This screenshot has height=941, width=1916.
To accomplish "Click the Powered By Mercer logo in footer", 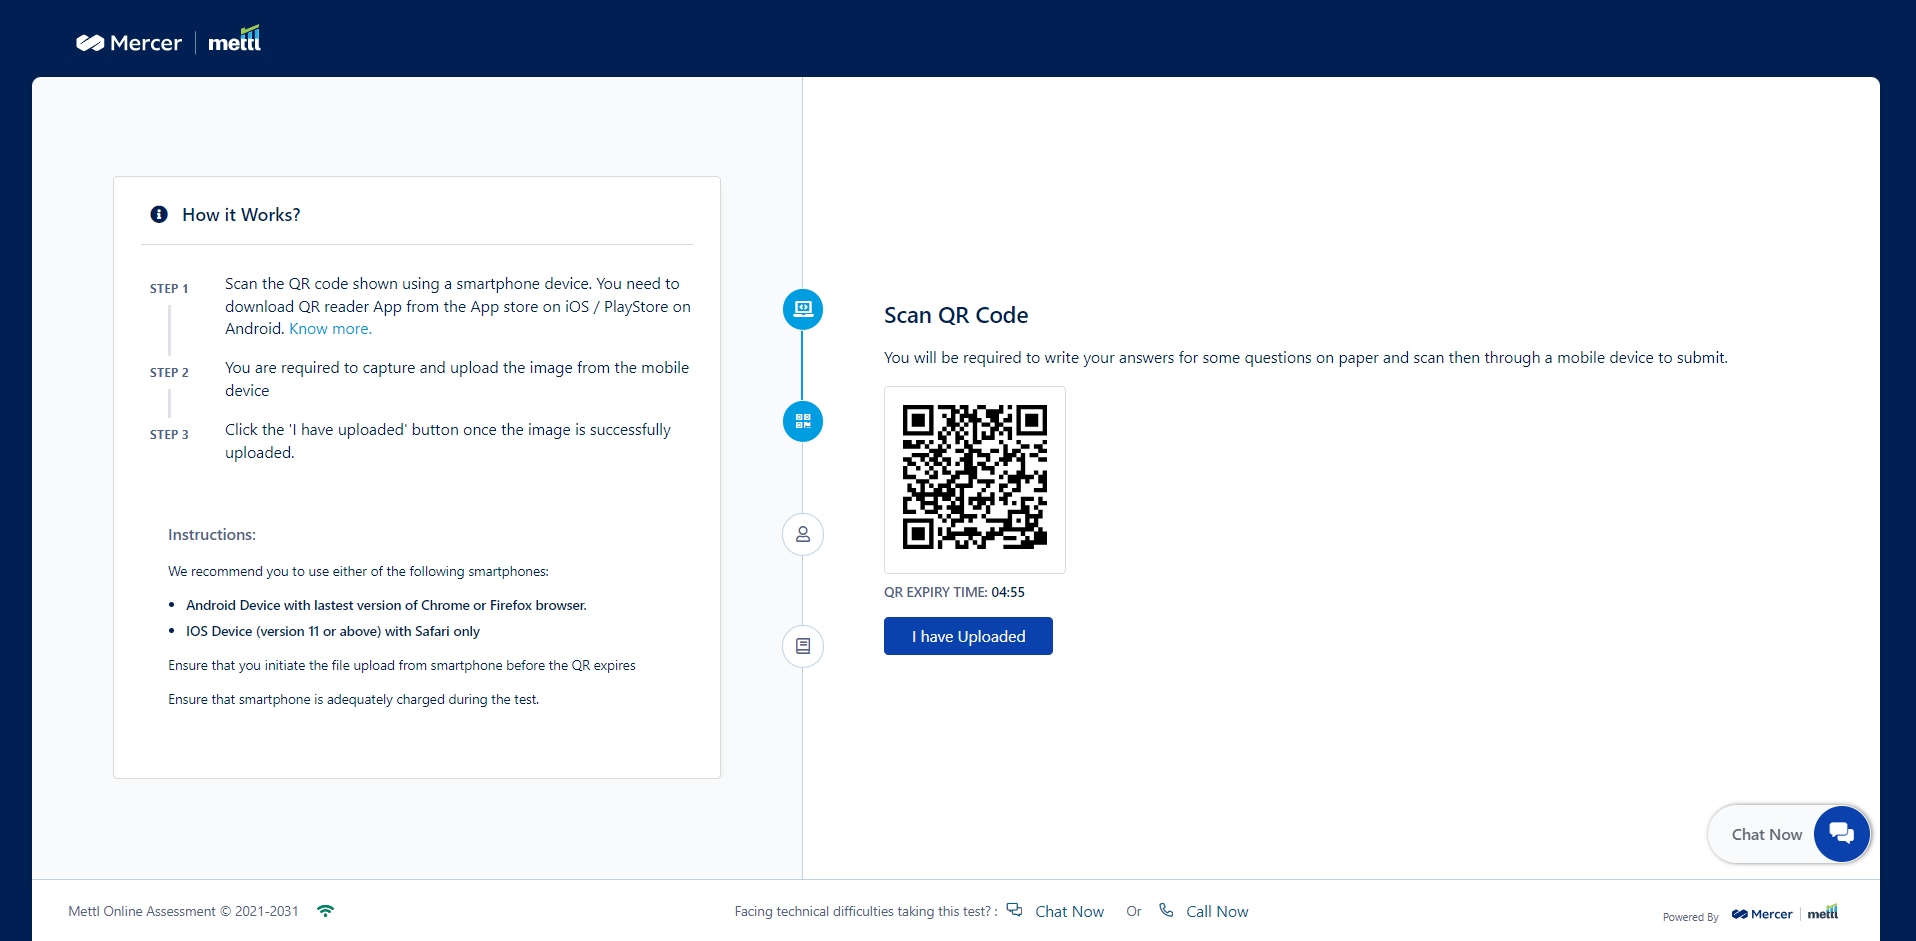I will click(1762, 914).
